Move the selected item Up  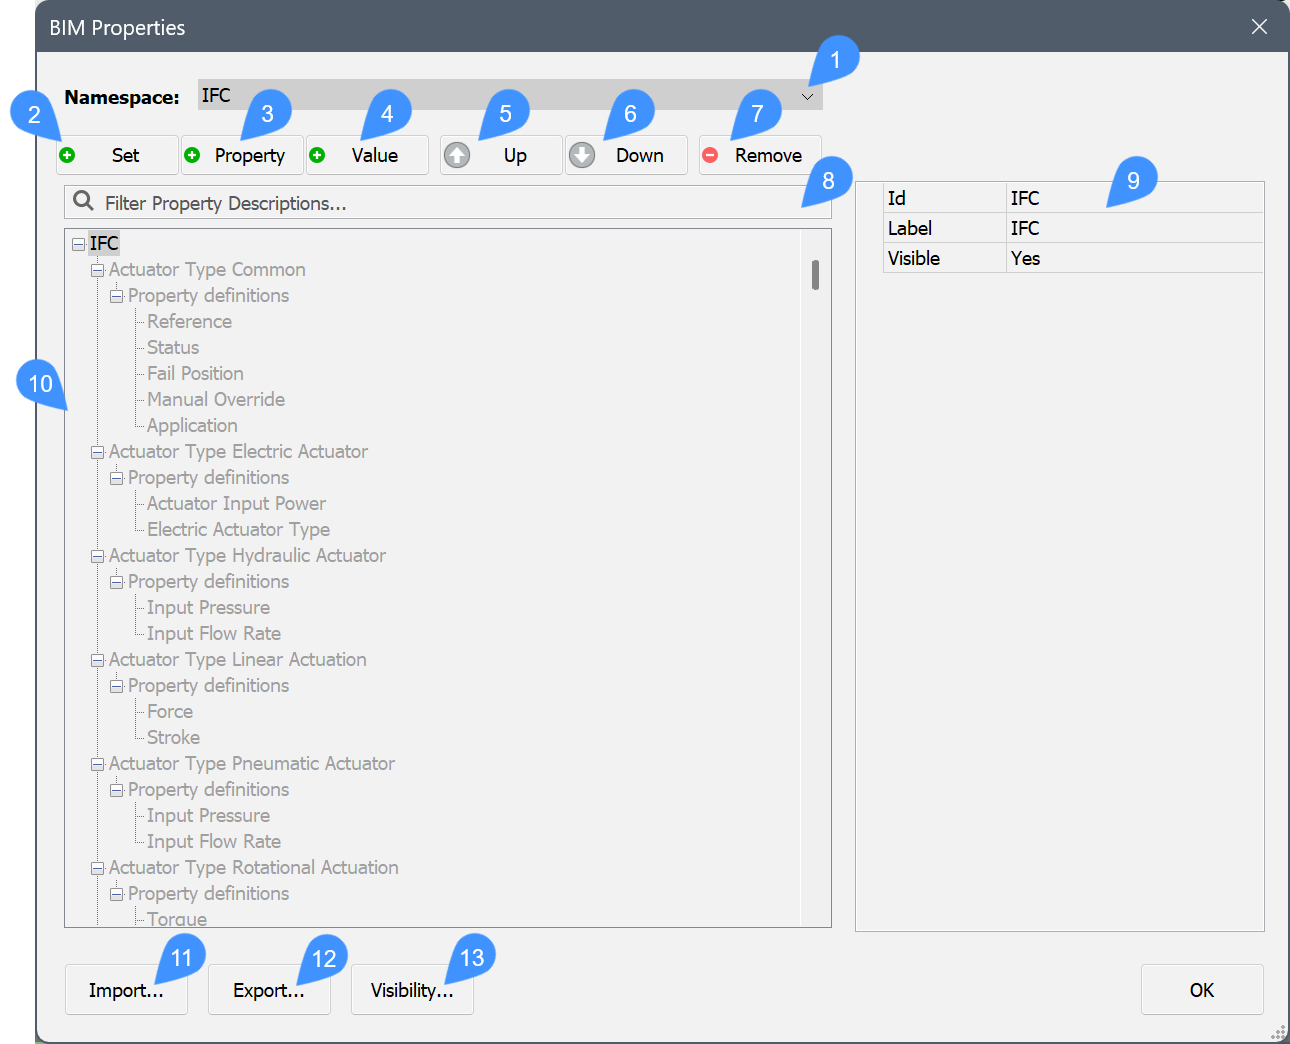[x=501, y=155]
